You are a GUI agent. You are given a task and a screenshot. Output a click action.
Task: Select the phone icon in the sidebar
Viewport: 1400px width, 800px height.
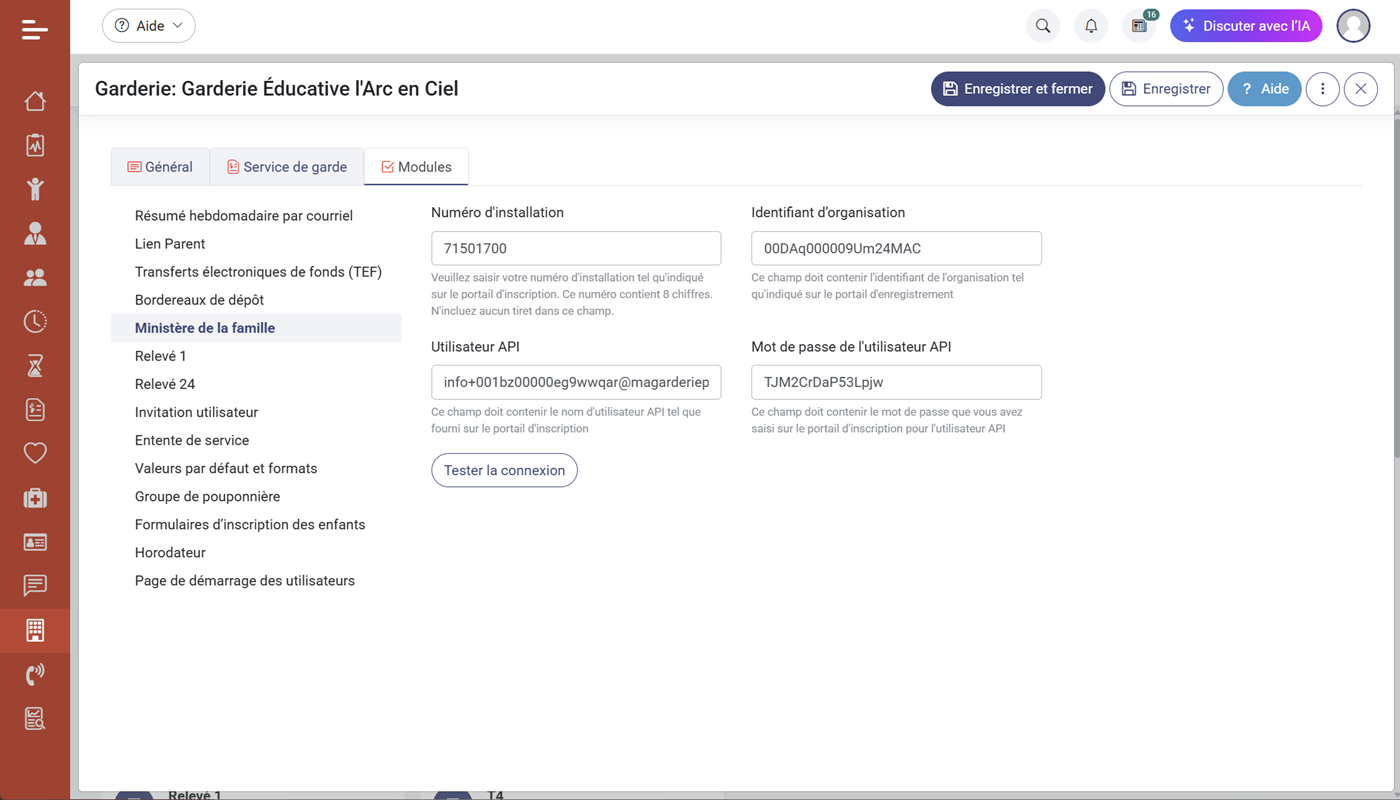click(35, 674)
